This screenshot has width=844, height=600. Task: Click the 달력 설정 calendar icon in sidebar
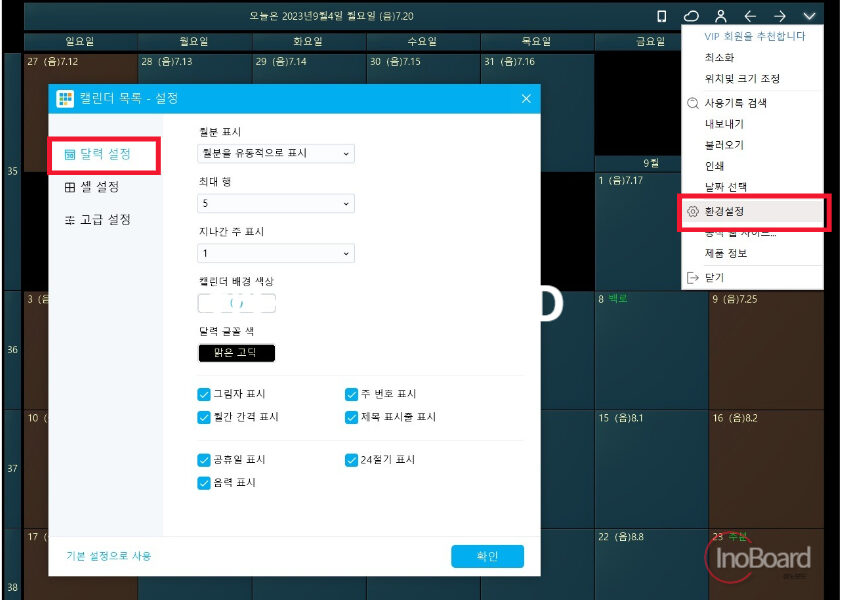point(69,154)
